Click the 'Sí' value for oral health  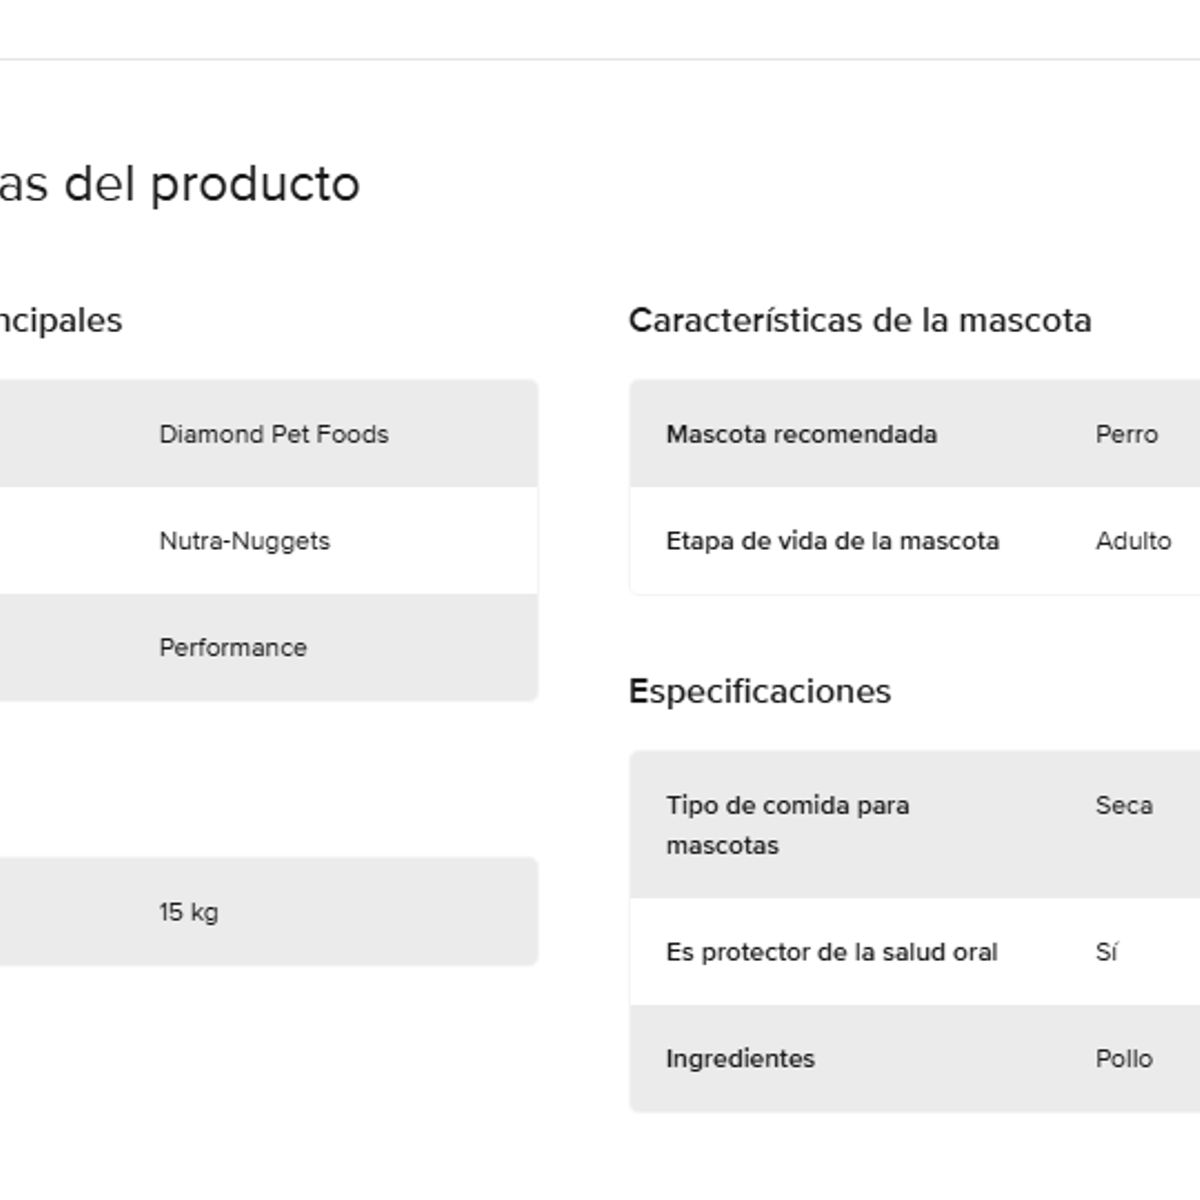pyautogui.click(x=1106, y=952)
